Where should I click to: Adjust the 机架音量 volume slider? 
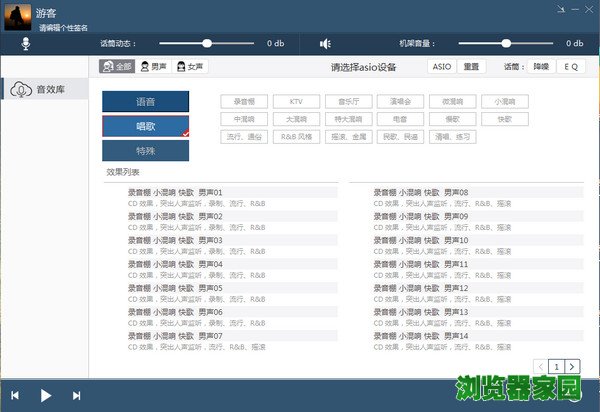coord(506,43)
